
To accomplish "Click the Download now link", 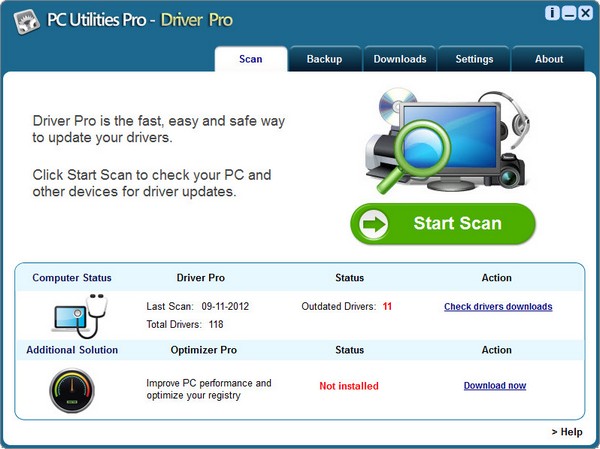I will pos(494,386).
